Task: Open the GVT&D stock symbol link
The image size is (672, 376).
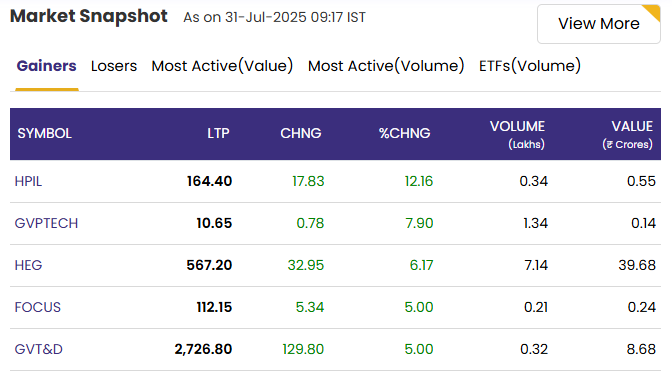Action: click(x=39, y=349)
